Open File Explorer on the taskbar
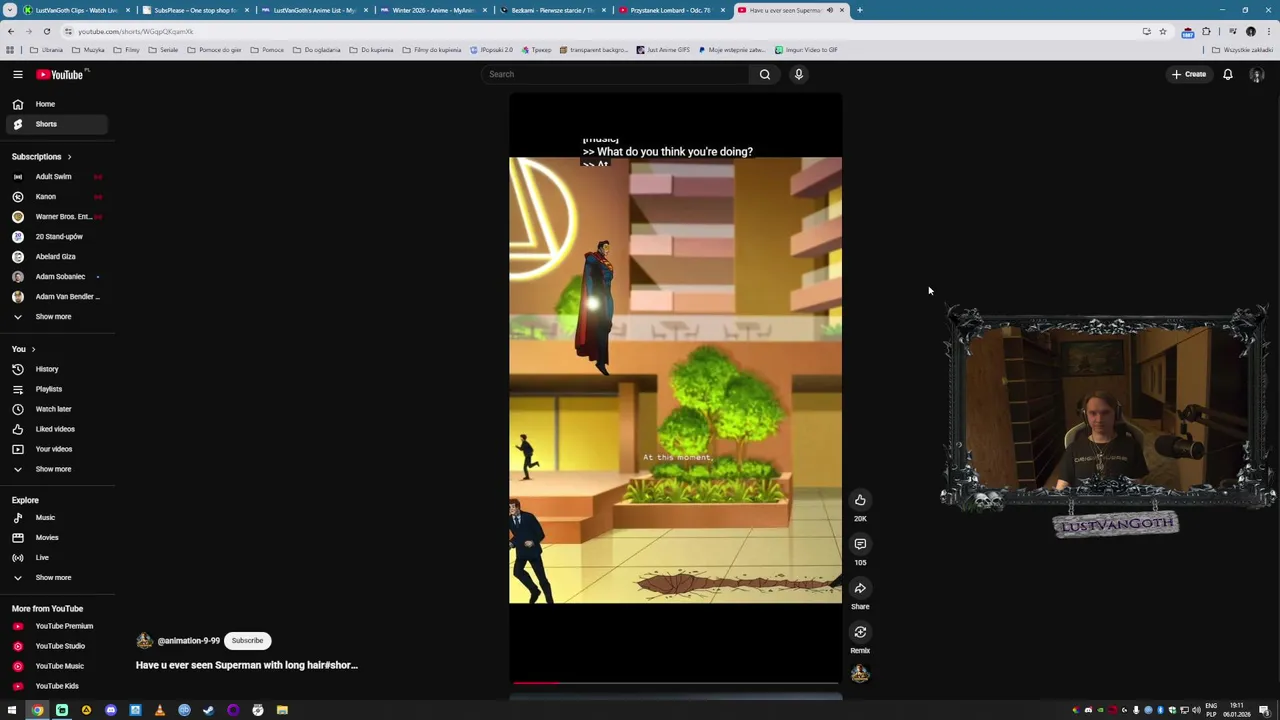 (x=282, y=710)
